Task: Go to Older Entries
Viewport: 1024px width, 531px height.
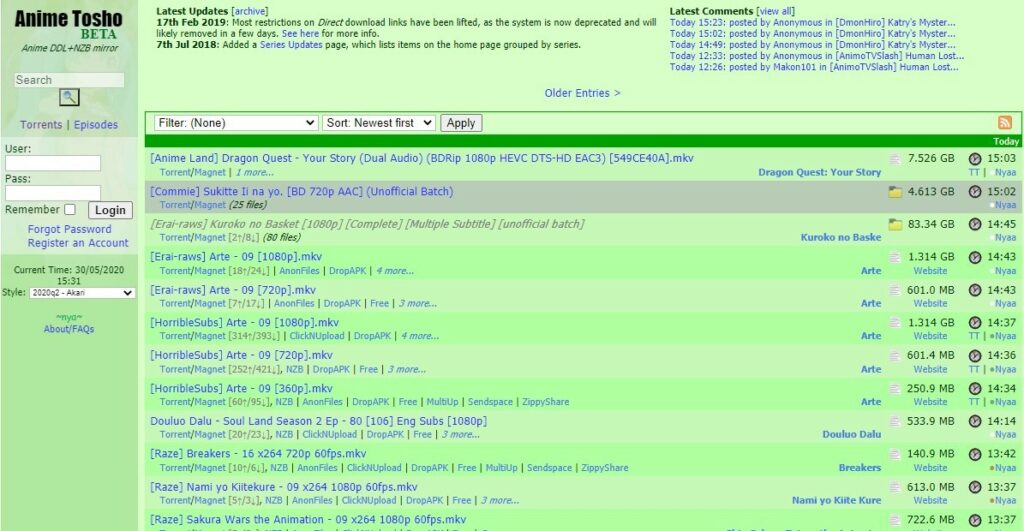Action: click(583, 93)
